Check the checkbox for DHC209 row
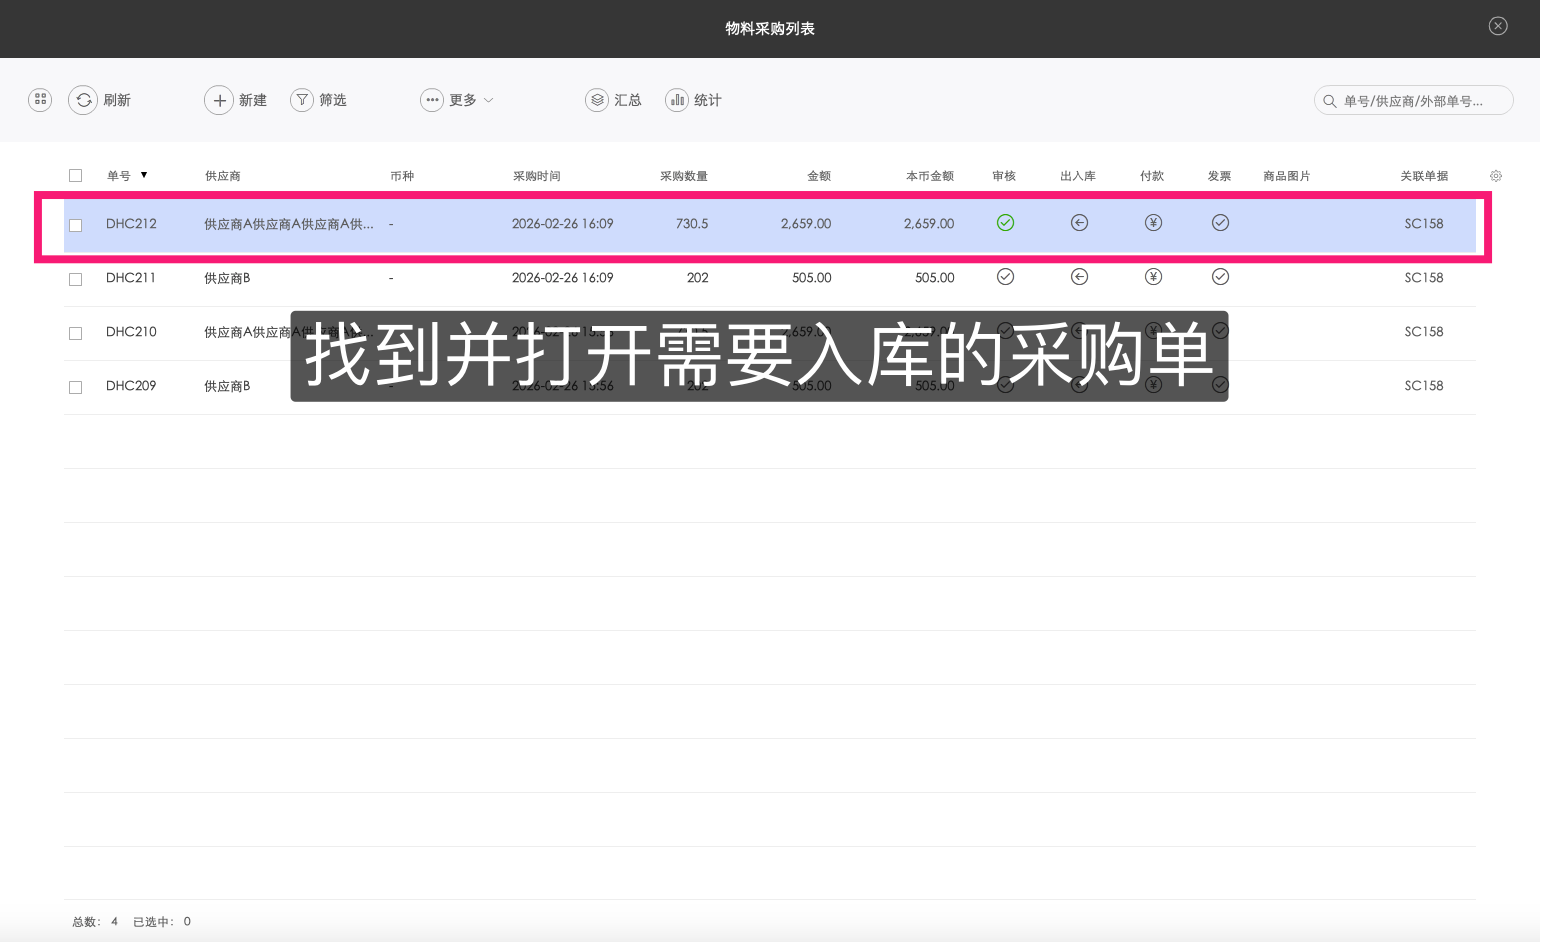Image resolution: width=1541 pixels, height=942 pixels. [75, 387]
